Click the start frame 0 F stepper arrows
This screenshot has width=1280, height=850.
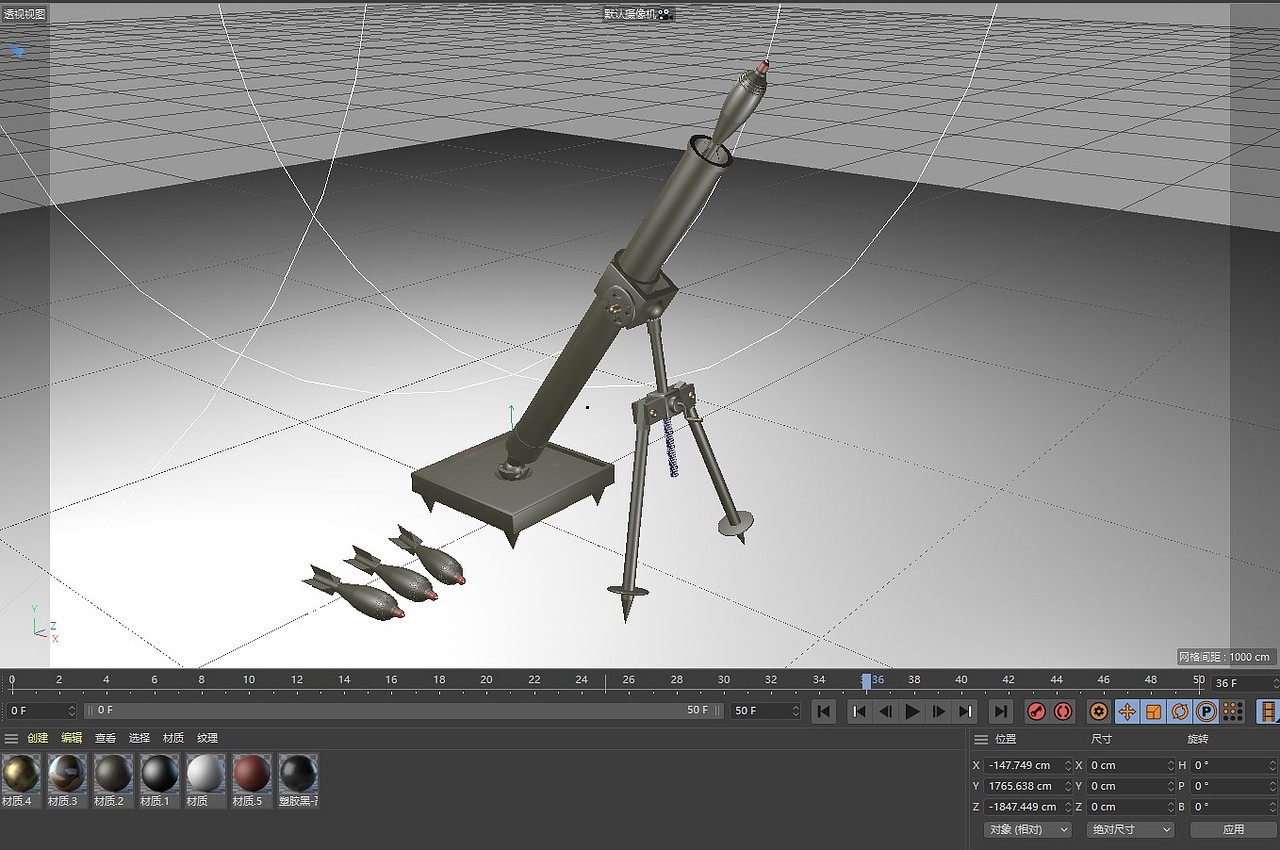pos(72,711)
